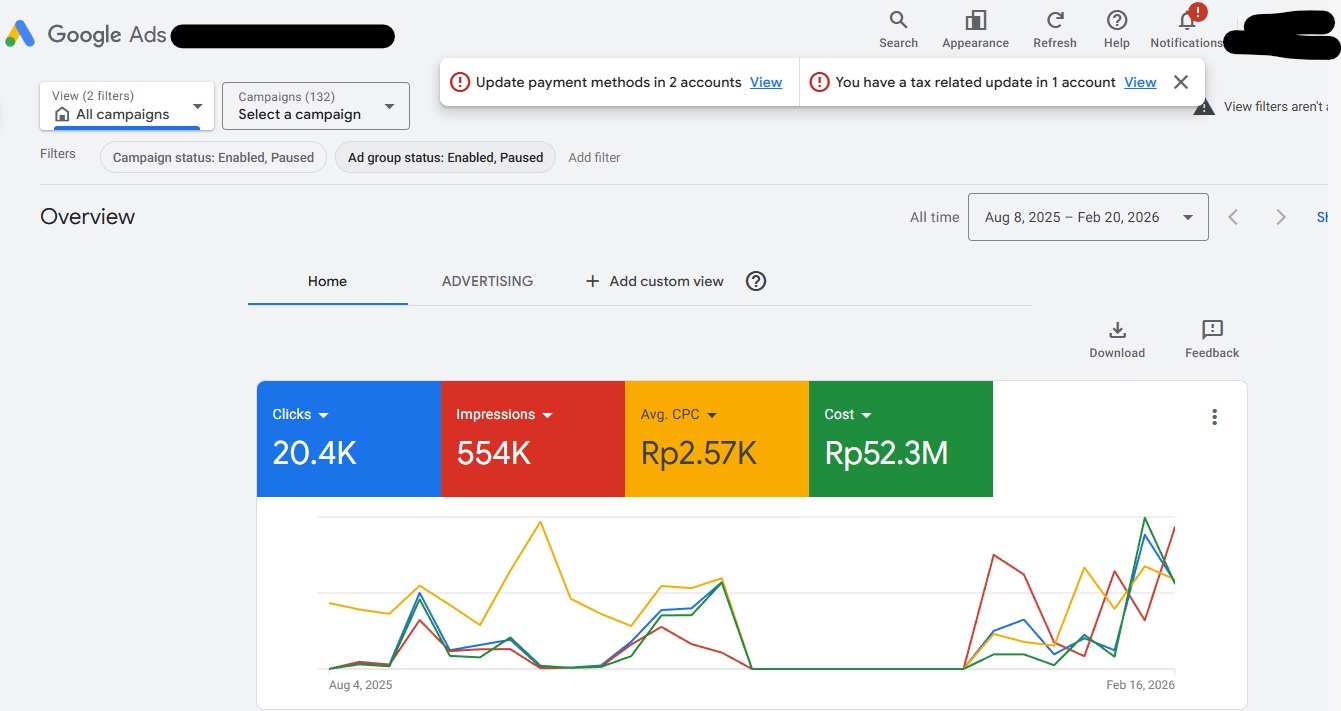The width and height of the screenshot is (1341, 711).
Task: Change the Clicks metric via its dropdown
Action: point(323,415)
